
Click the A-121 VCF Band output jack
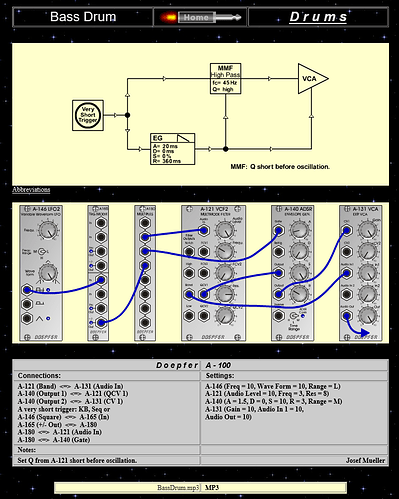[x=189, y=294]
